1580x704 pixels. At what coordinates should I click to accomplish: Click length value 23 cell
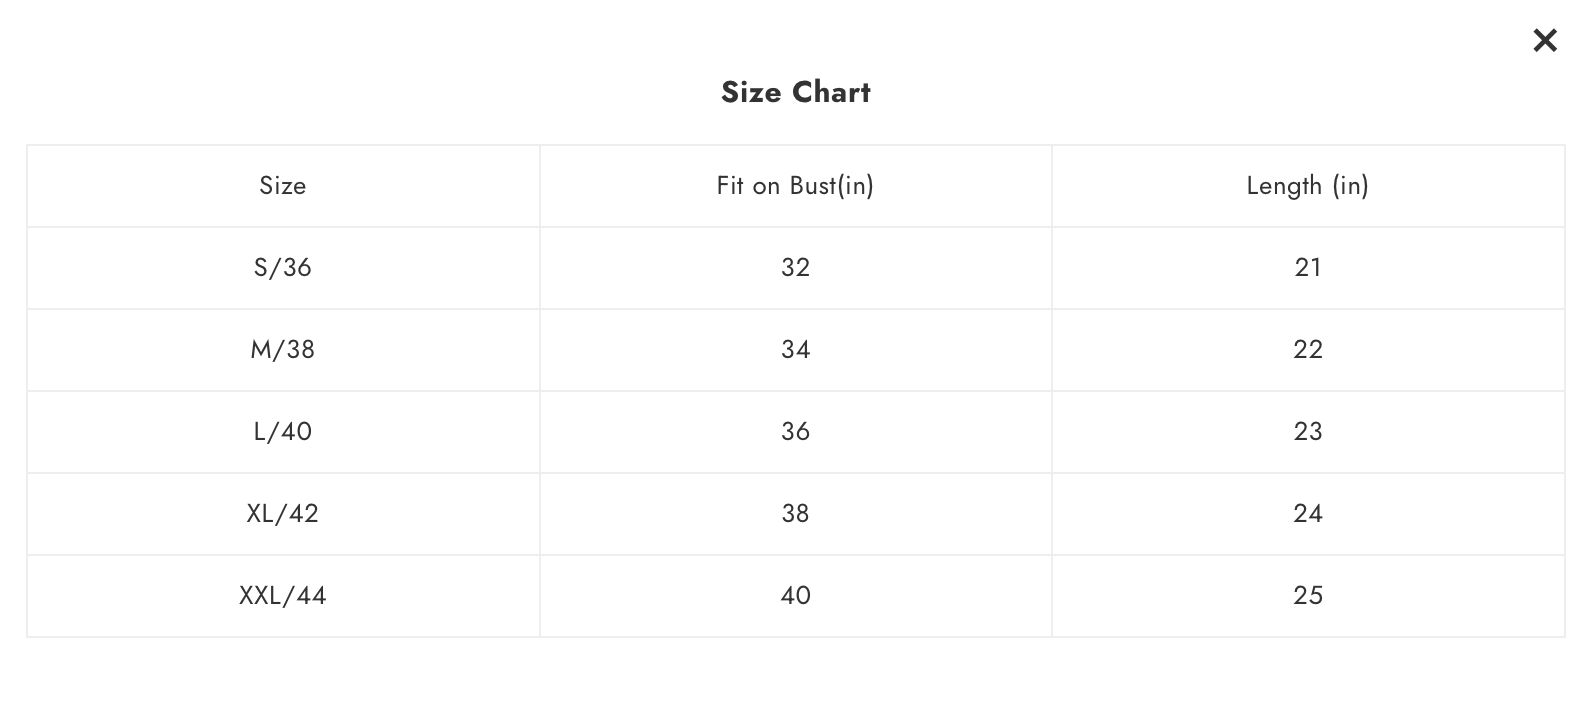pyautogui.click(x=1308, y=432)
